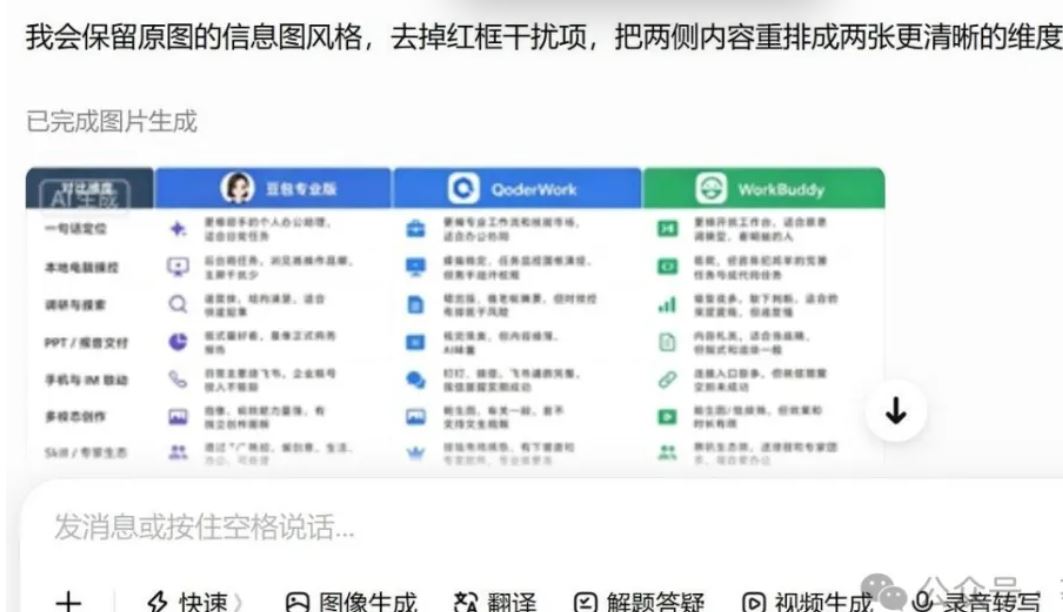Open the 录音转写 tool
This screenshot has width=1063, height=612.
pos(976,601)
